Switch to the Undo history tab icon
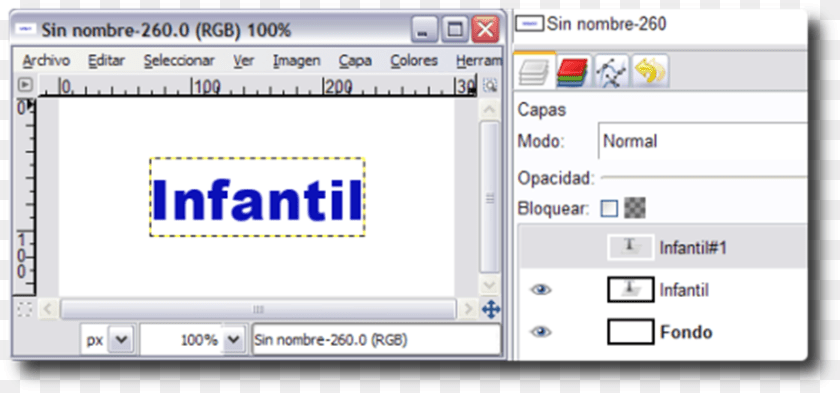The image size is (840, 393). [650, 71]
